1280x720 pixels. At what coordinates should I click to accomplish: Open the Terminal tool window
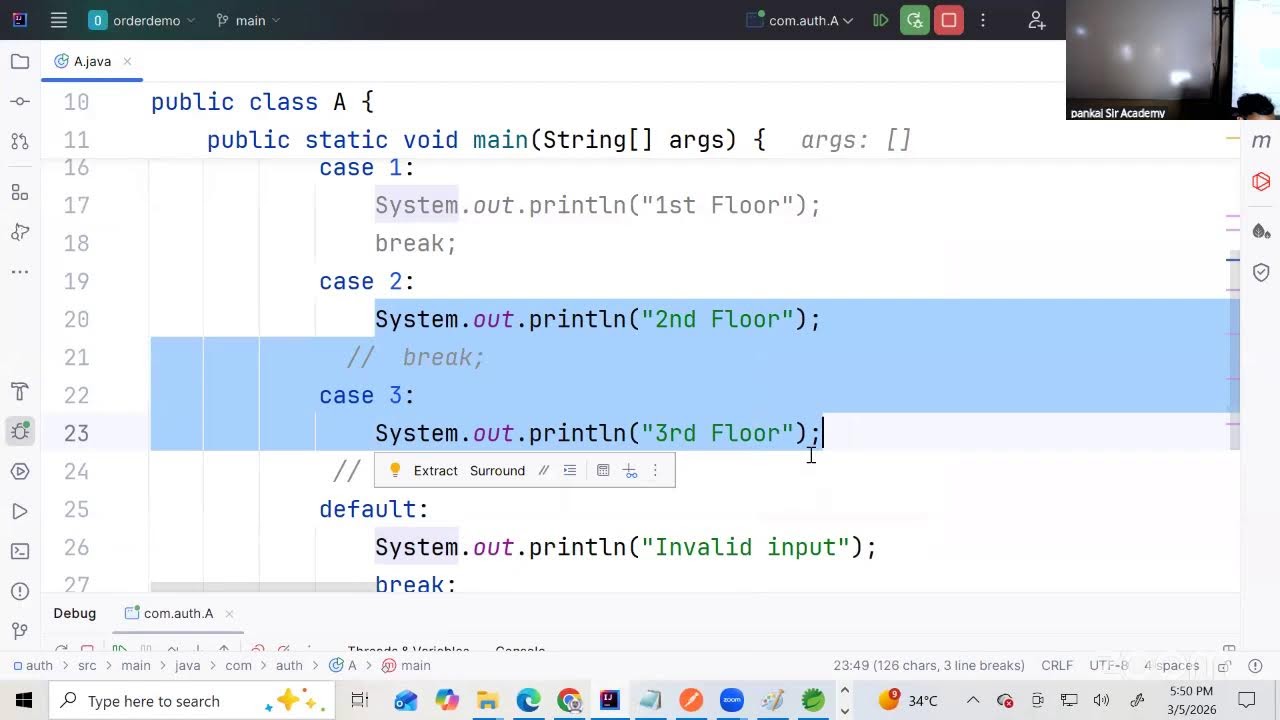point(20,551)
